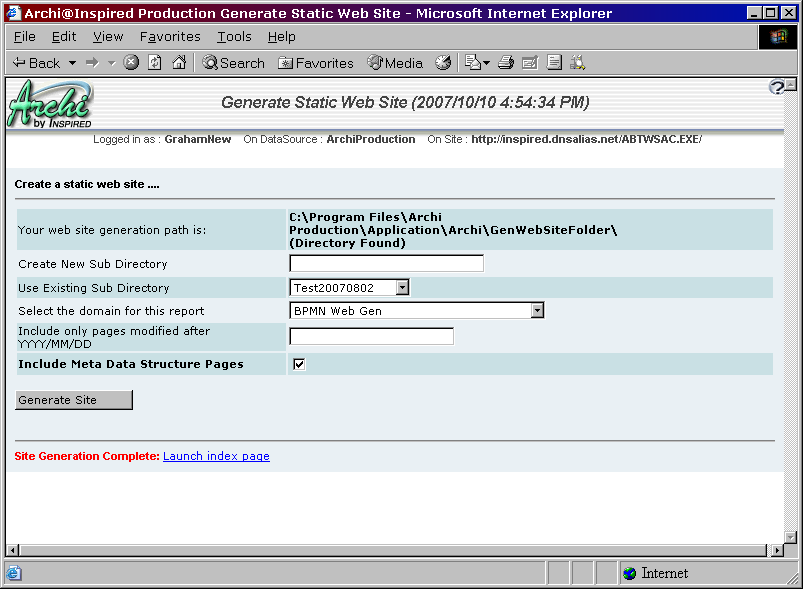This screenshot has width=803, height=589.
Task: Click the History toolbar icon
Action: click(443, 63)
